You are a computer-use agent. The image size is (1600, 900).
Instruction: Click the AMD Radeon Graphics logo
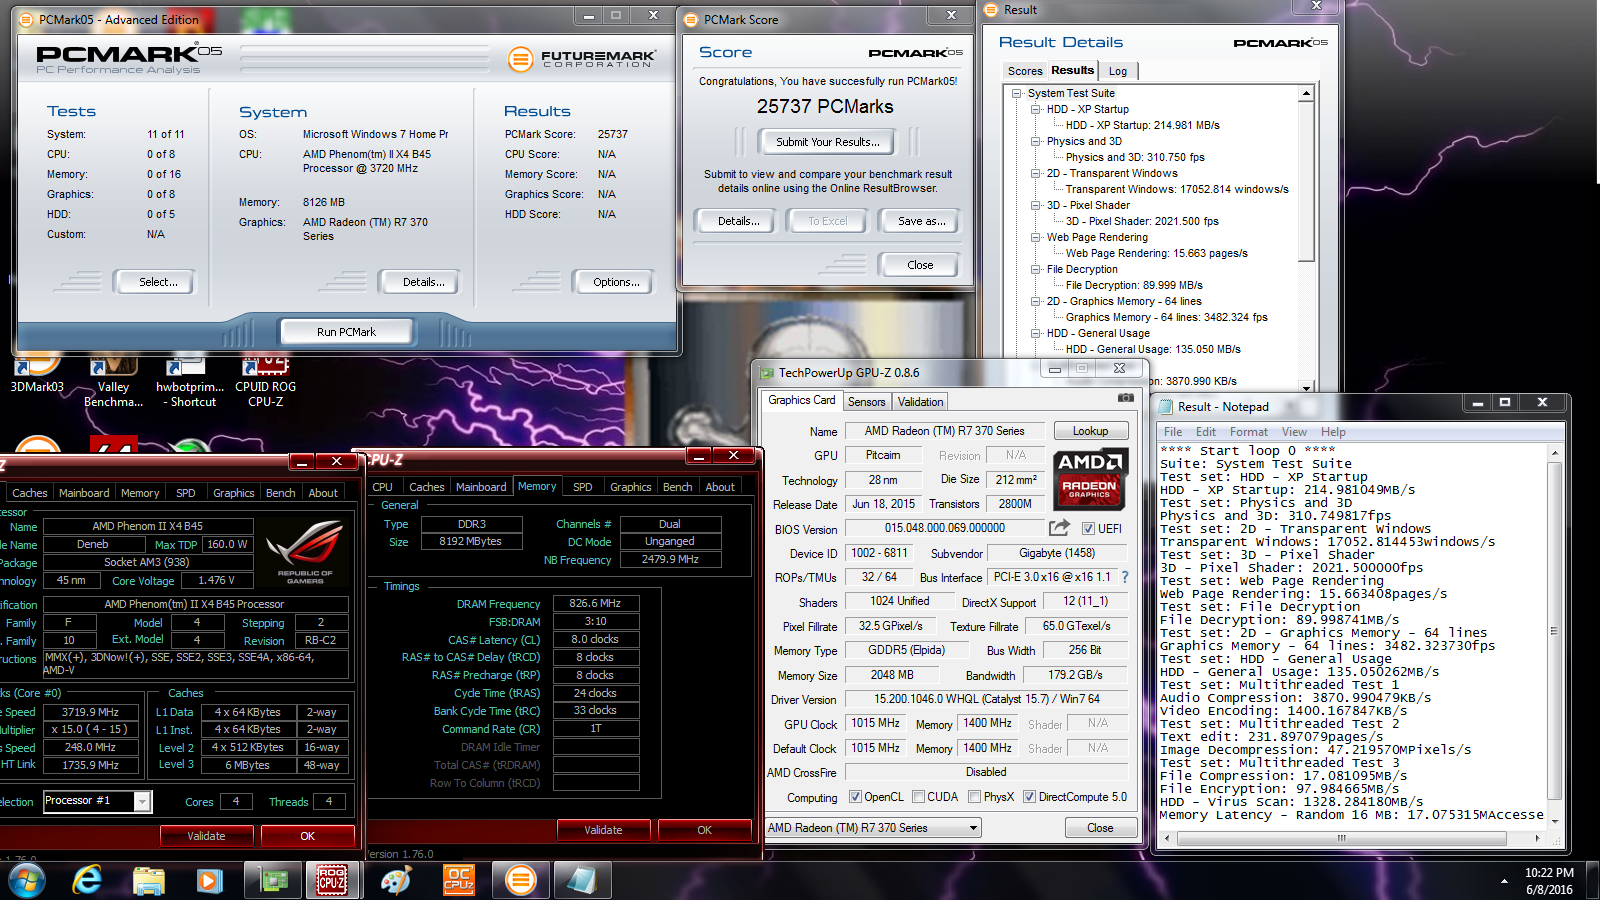click(x=1090, y=480)
